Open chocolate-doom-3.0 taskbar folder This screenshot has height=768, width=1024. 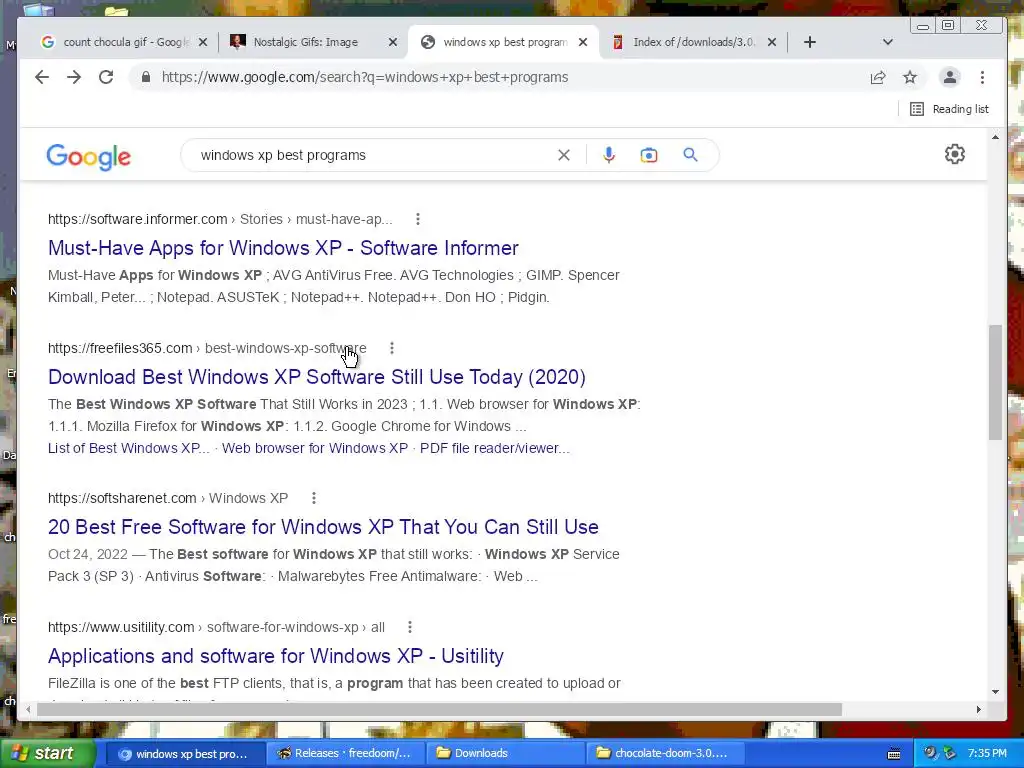[x=664, y=754]
